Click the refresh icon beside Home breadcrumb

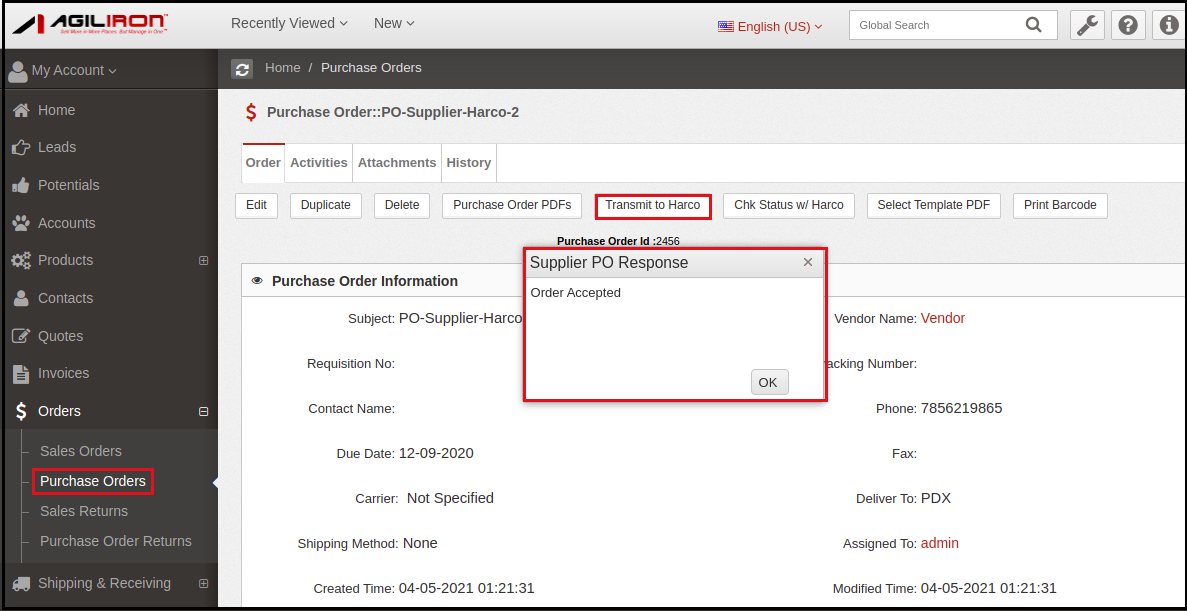[x=242, y=69]
